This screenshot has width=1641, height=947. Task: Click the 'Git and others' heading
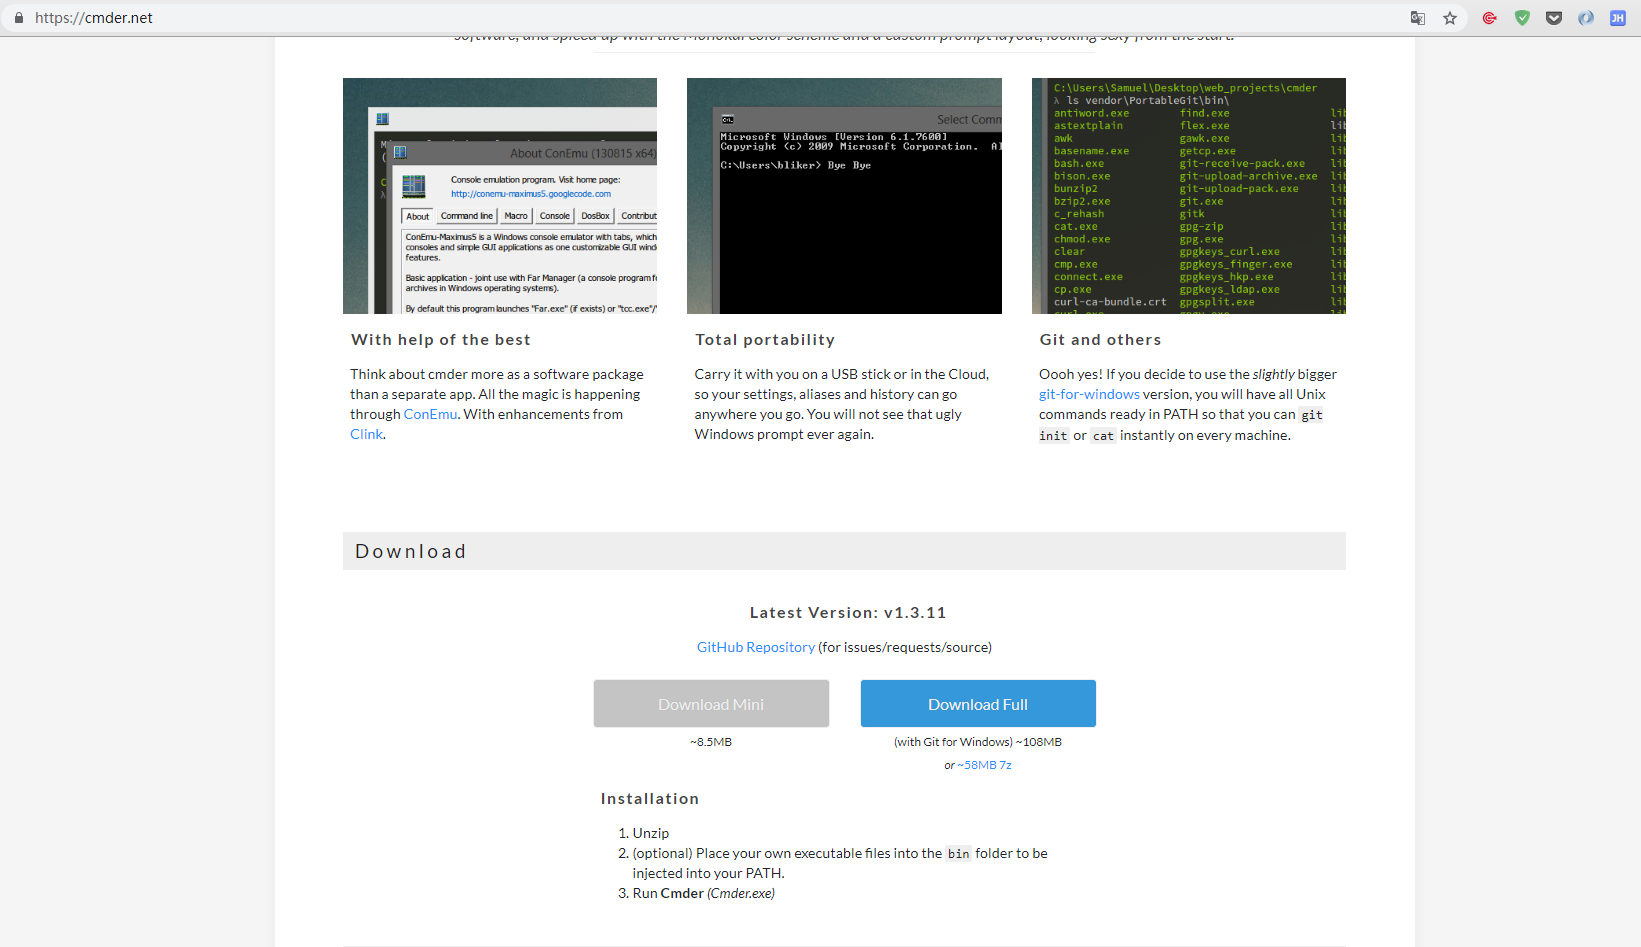1100,340
